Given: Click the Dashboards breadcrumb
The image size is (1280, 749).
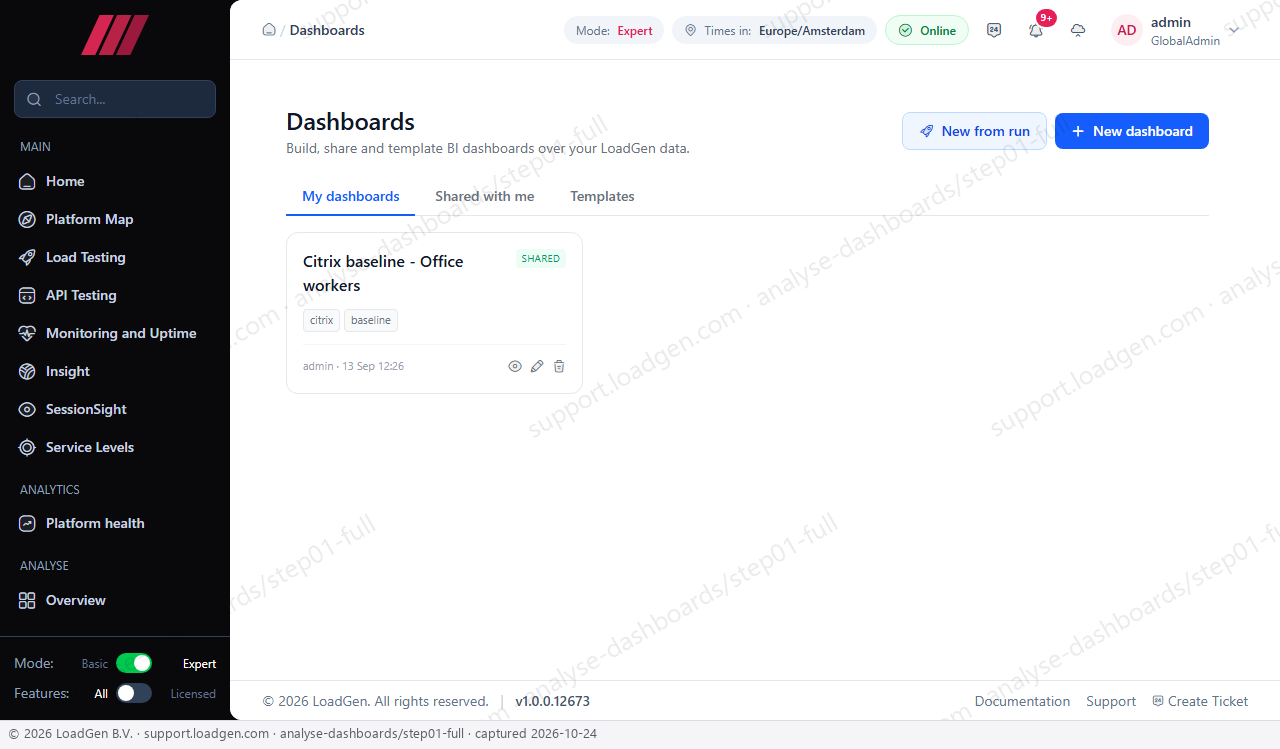Looking at the screenshot, I should 327,30.
